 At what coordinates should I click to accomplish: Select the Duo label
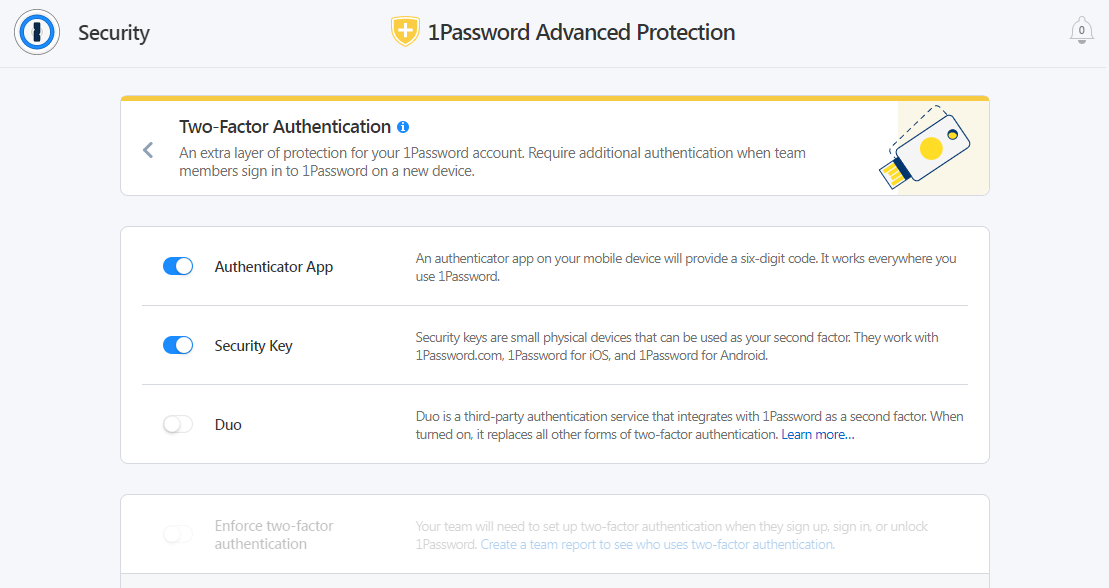228,425
